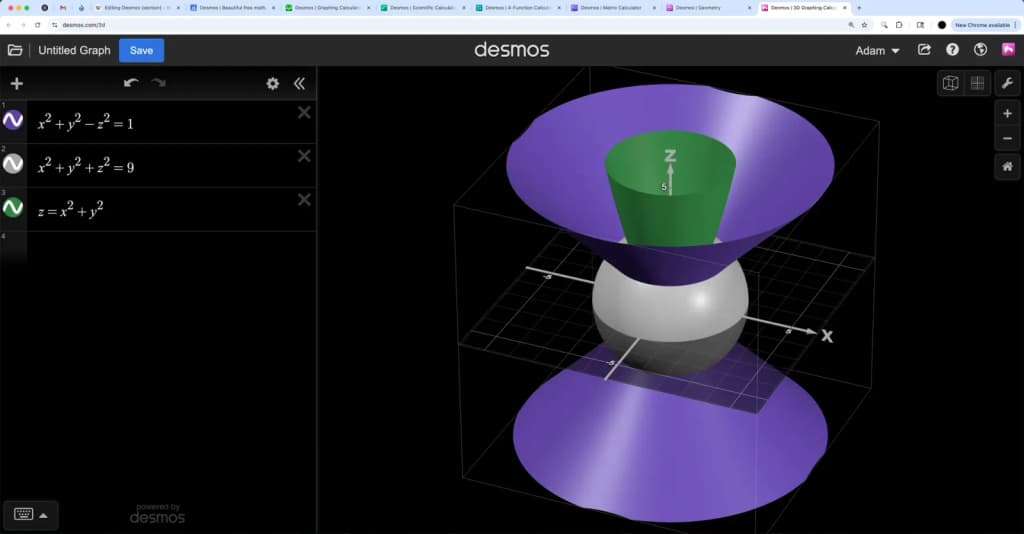Click the Z axis label
The height and width of the screenshot is (534, 1024).
tap(670, 155)
